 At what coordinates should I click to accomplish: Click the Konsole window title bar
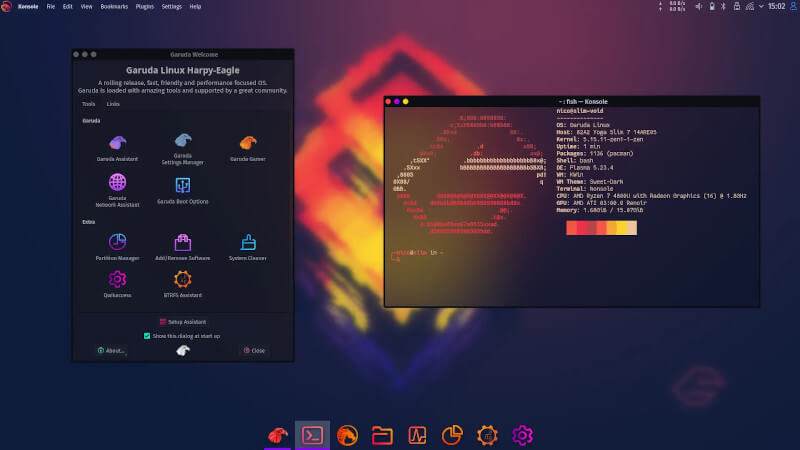[x=572, y=102]
